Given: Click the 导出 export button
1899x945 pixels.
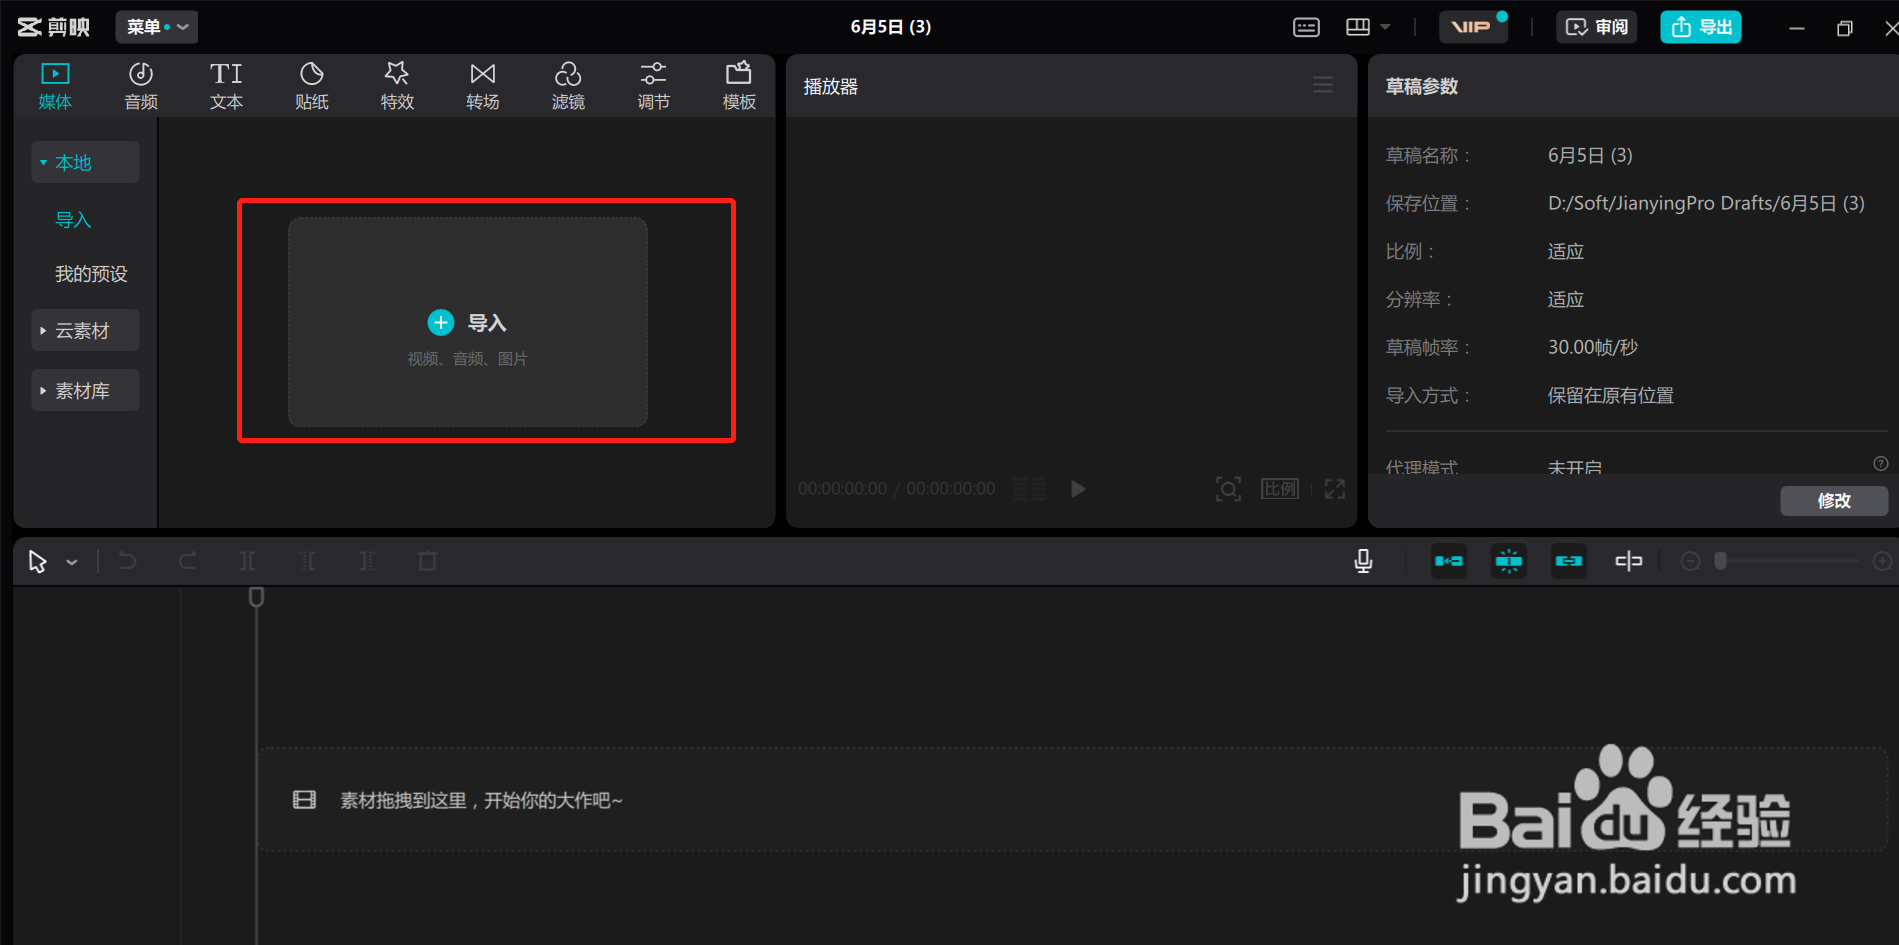Looking at the screenshot, I should (x=1701, y=27).
